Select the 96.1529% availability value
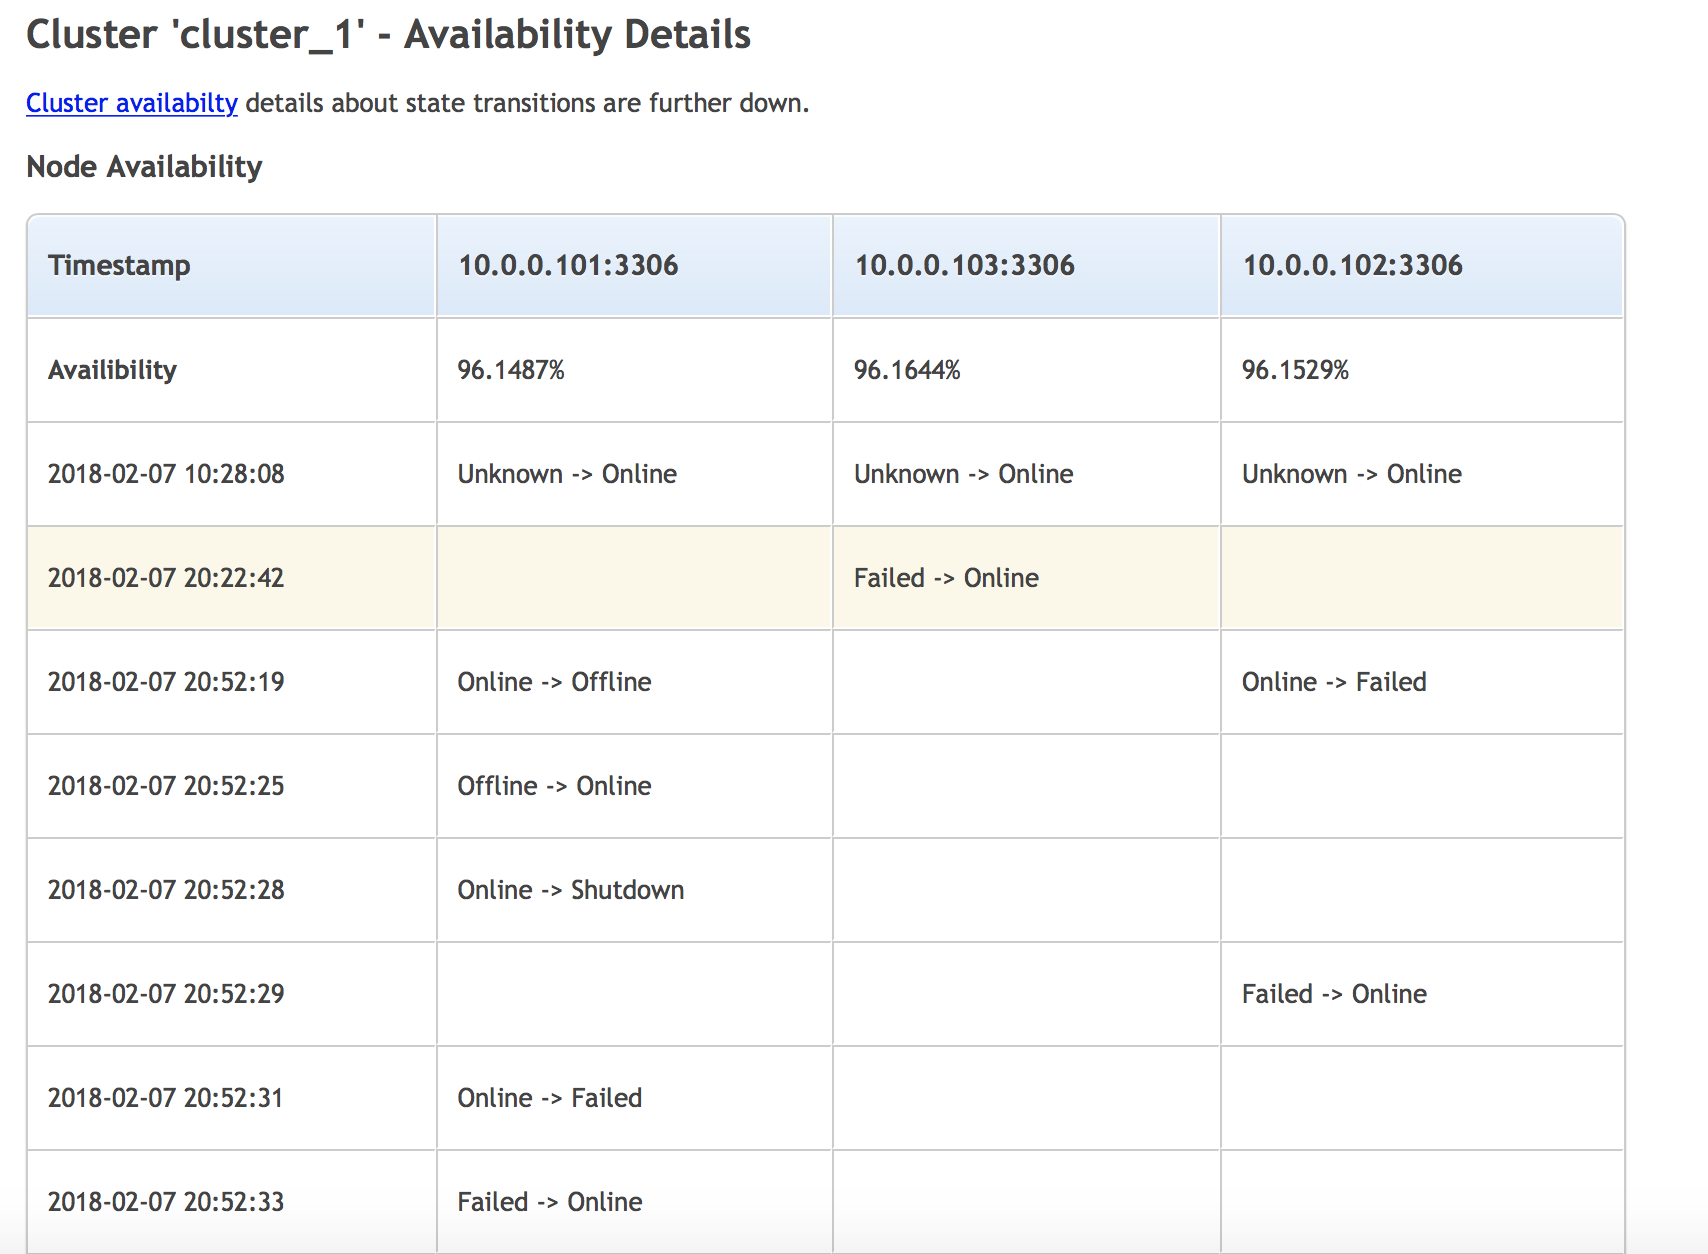This screenshot has height=1254, width=1708. (1295, 370)
